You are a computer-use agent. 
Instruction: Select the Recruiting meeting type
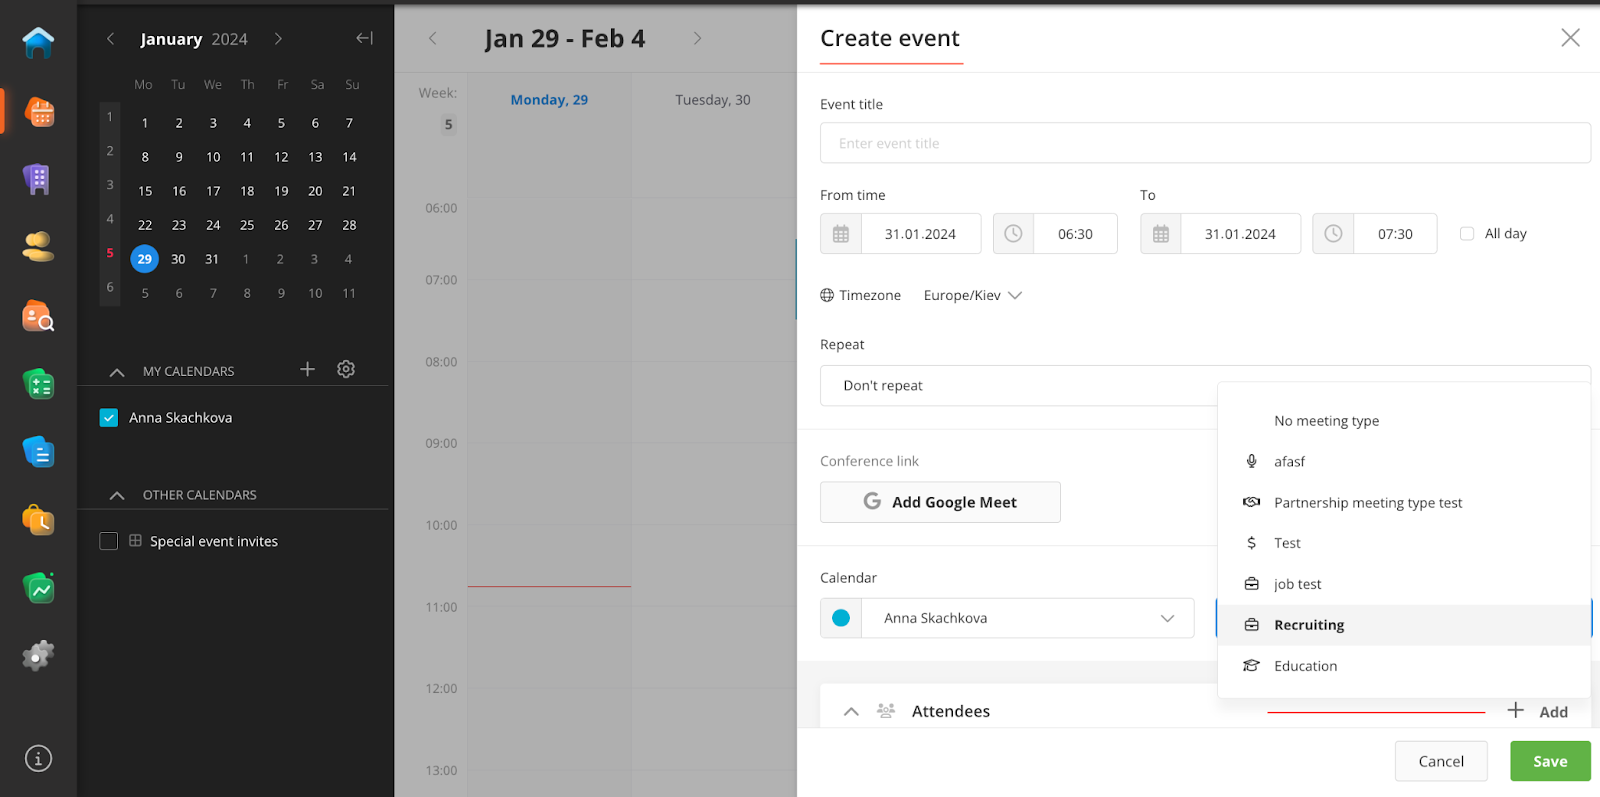[1308, 625]
